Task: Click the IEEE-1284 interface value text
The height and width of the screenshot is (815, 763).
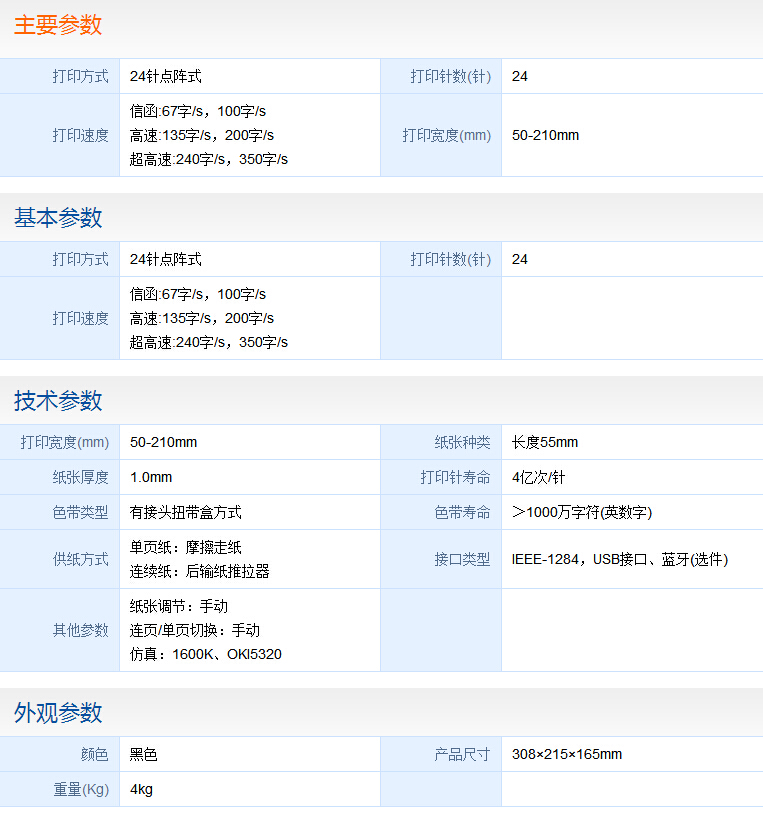Action: tap(545, 559)
